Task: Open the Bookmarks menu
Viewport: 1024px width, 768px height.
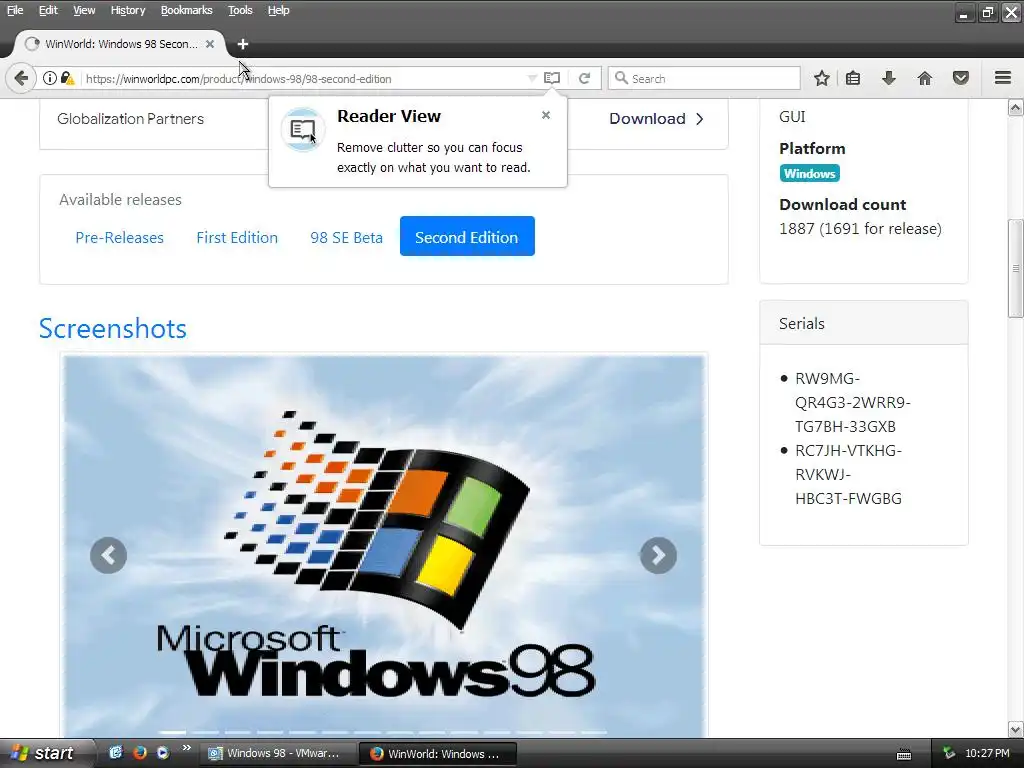Action: [186, 10]
